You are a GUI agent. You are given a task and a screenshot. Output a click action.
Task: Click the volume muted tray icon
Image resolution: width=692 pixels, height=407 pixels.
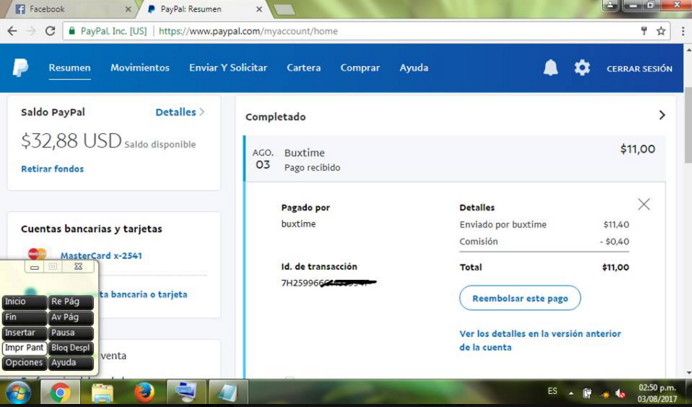pos(620,393)
